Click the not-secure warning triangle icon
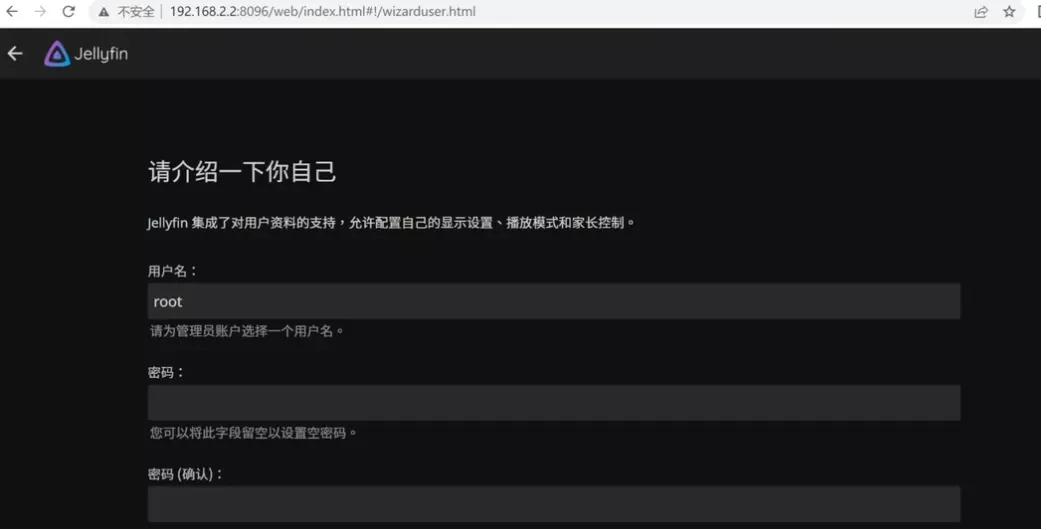 tap(104, 12)
